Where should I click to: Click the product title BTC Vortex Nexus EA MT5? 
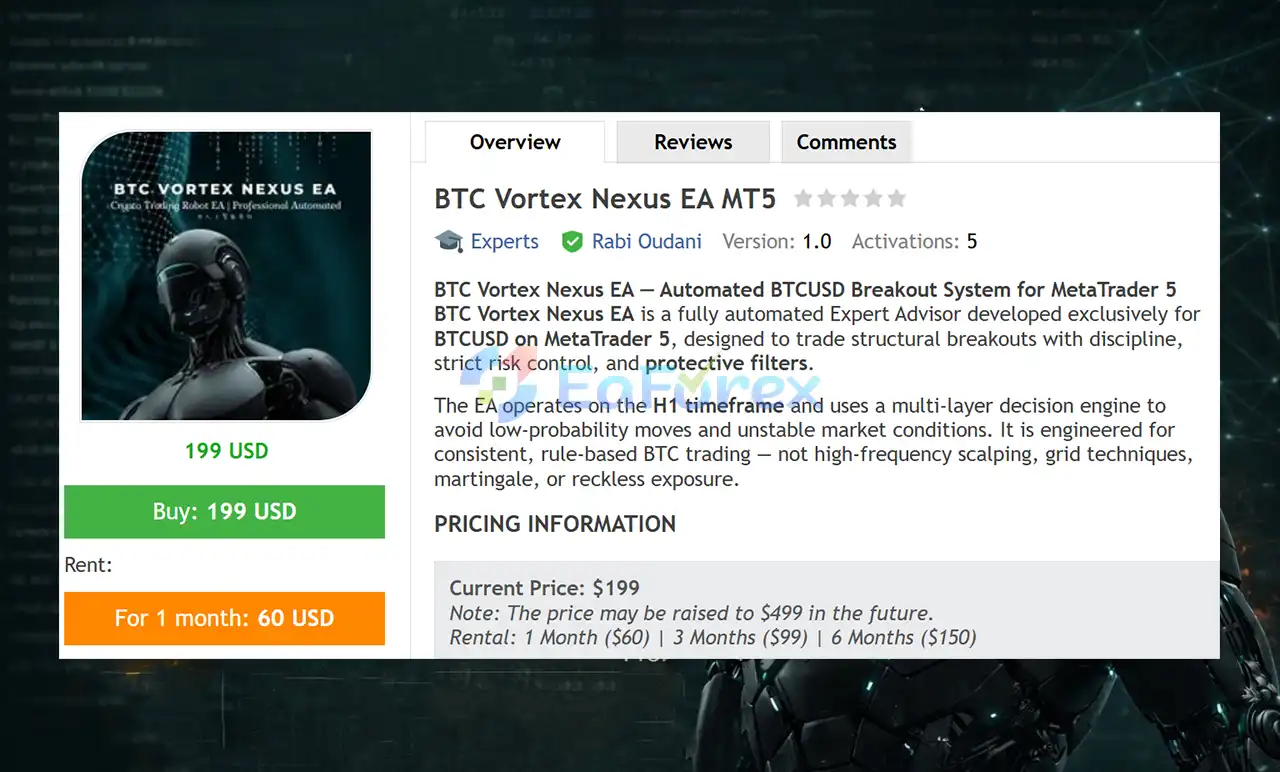tap(604, 198)
